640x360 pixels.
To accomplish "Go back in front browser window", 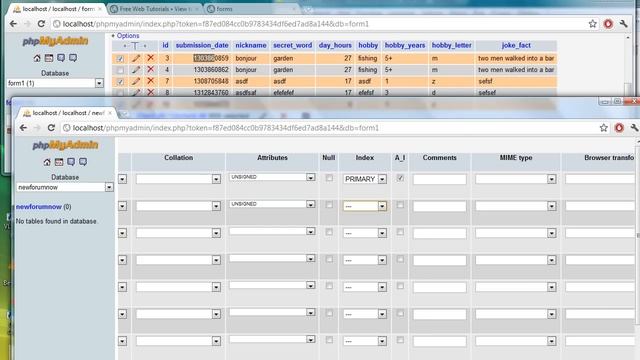I will (23, 128).
